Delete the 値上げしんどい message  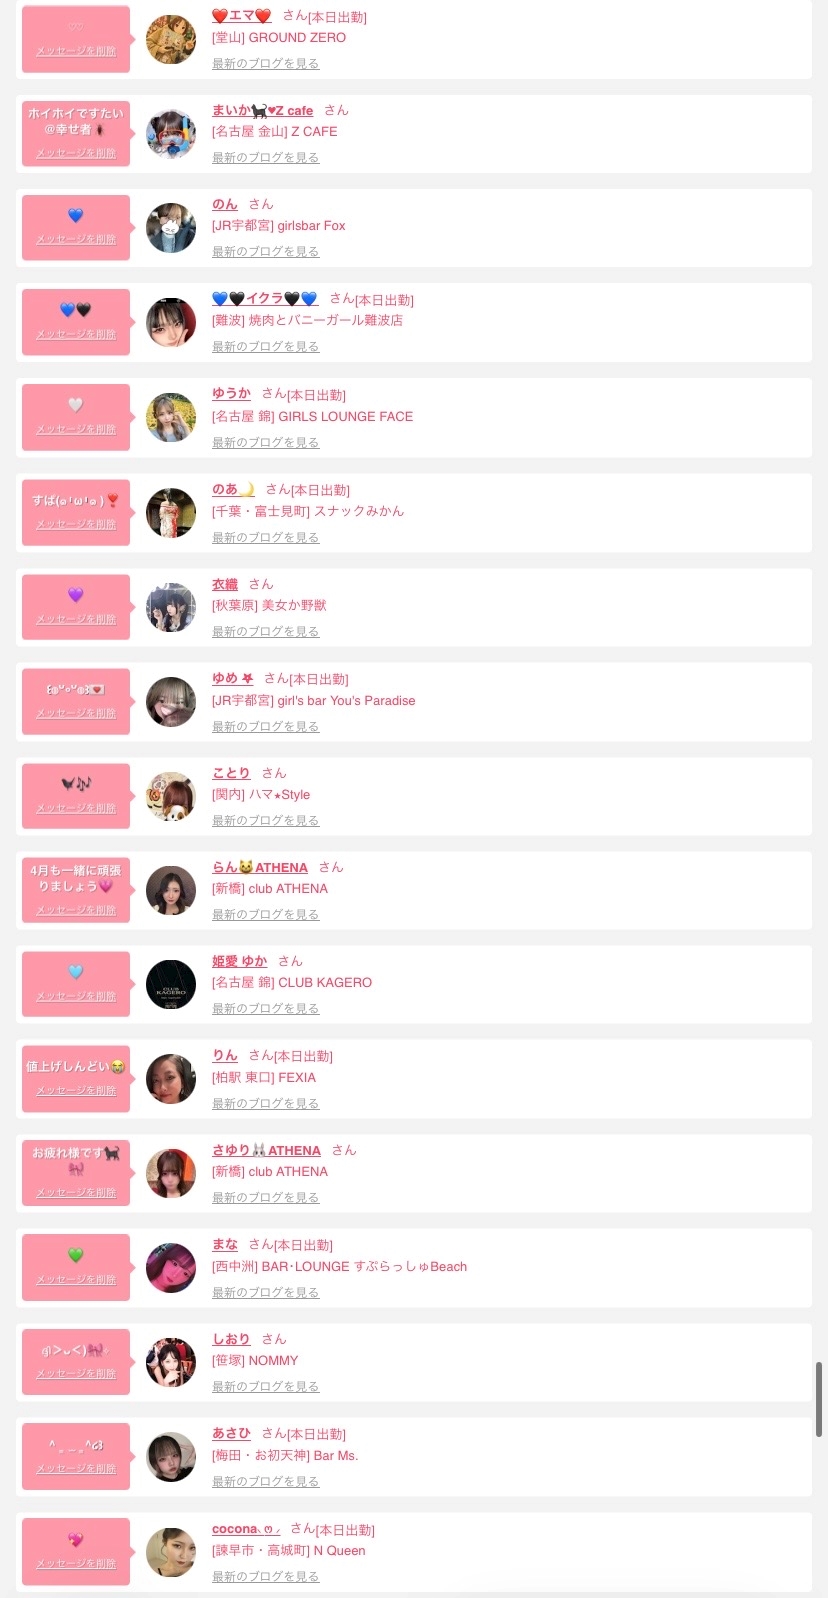pyautogui.click(x=76, y=1091)
